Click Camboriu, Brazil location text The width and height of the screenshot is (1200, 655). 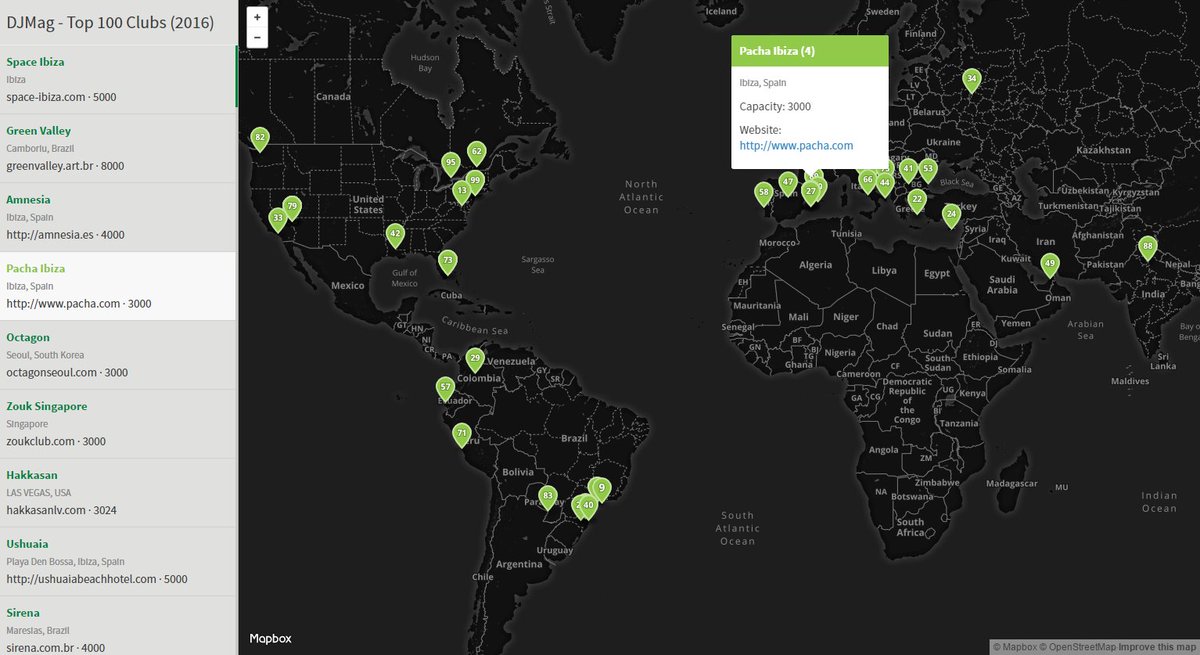tap(38, 149)
